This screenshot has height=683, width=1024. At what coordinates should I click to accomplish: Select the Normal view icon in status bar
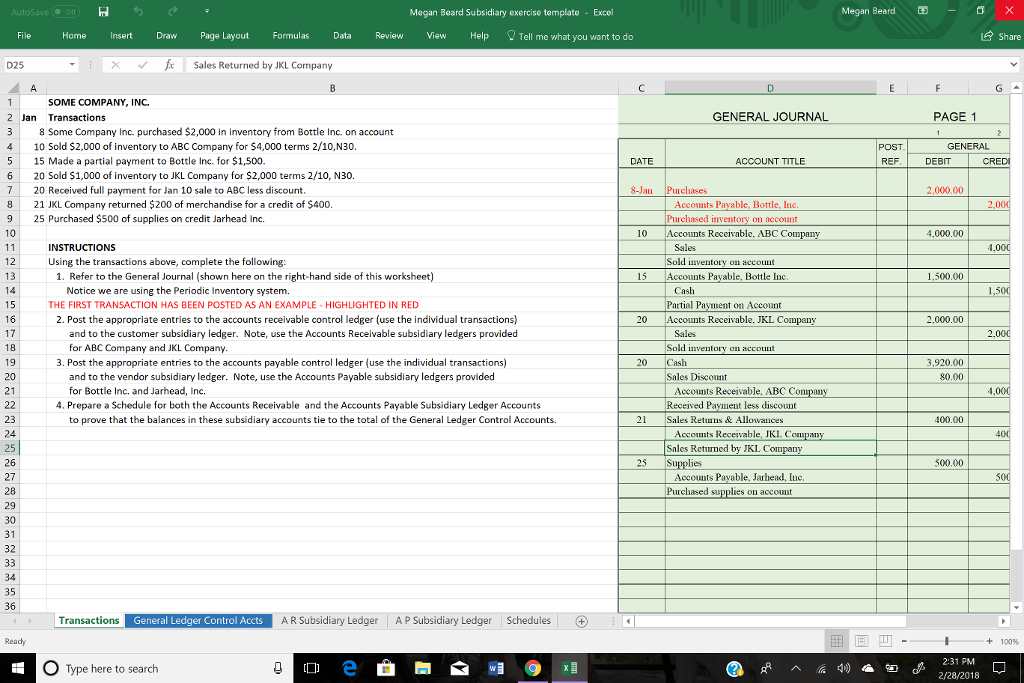(x=837, y=641)
